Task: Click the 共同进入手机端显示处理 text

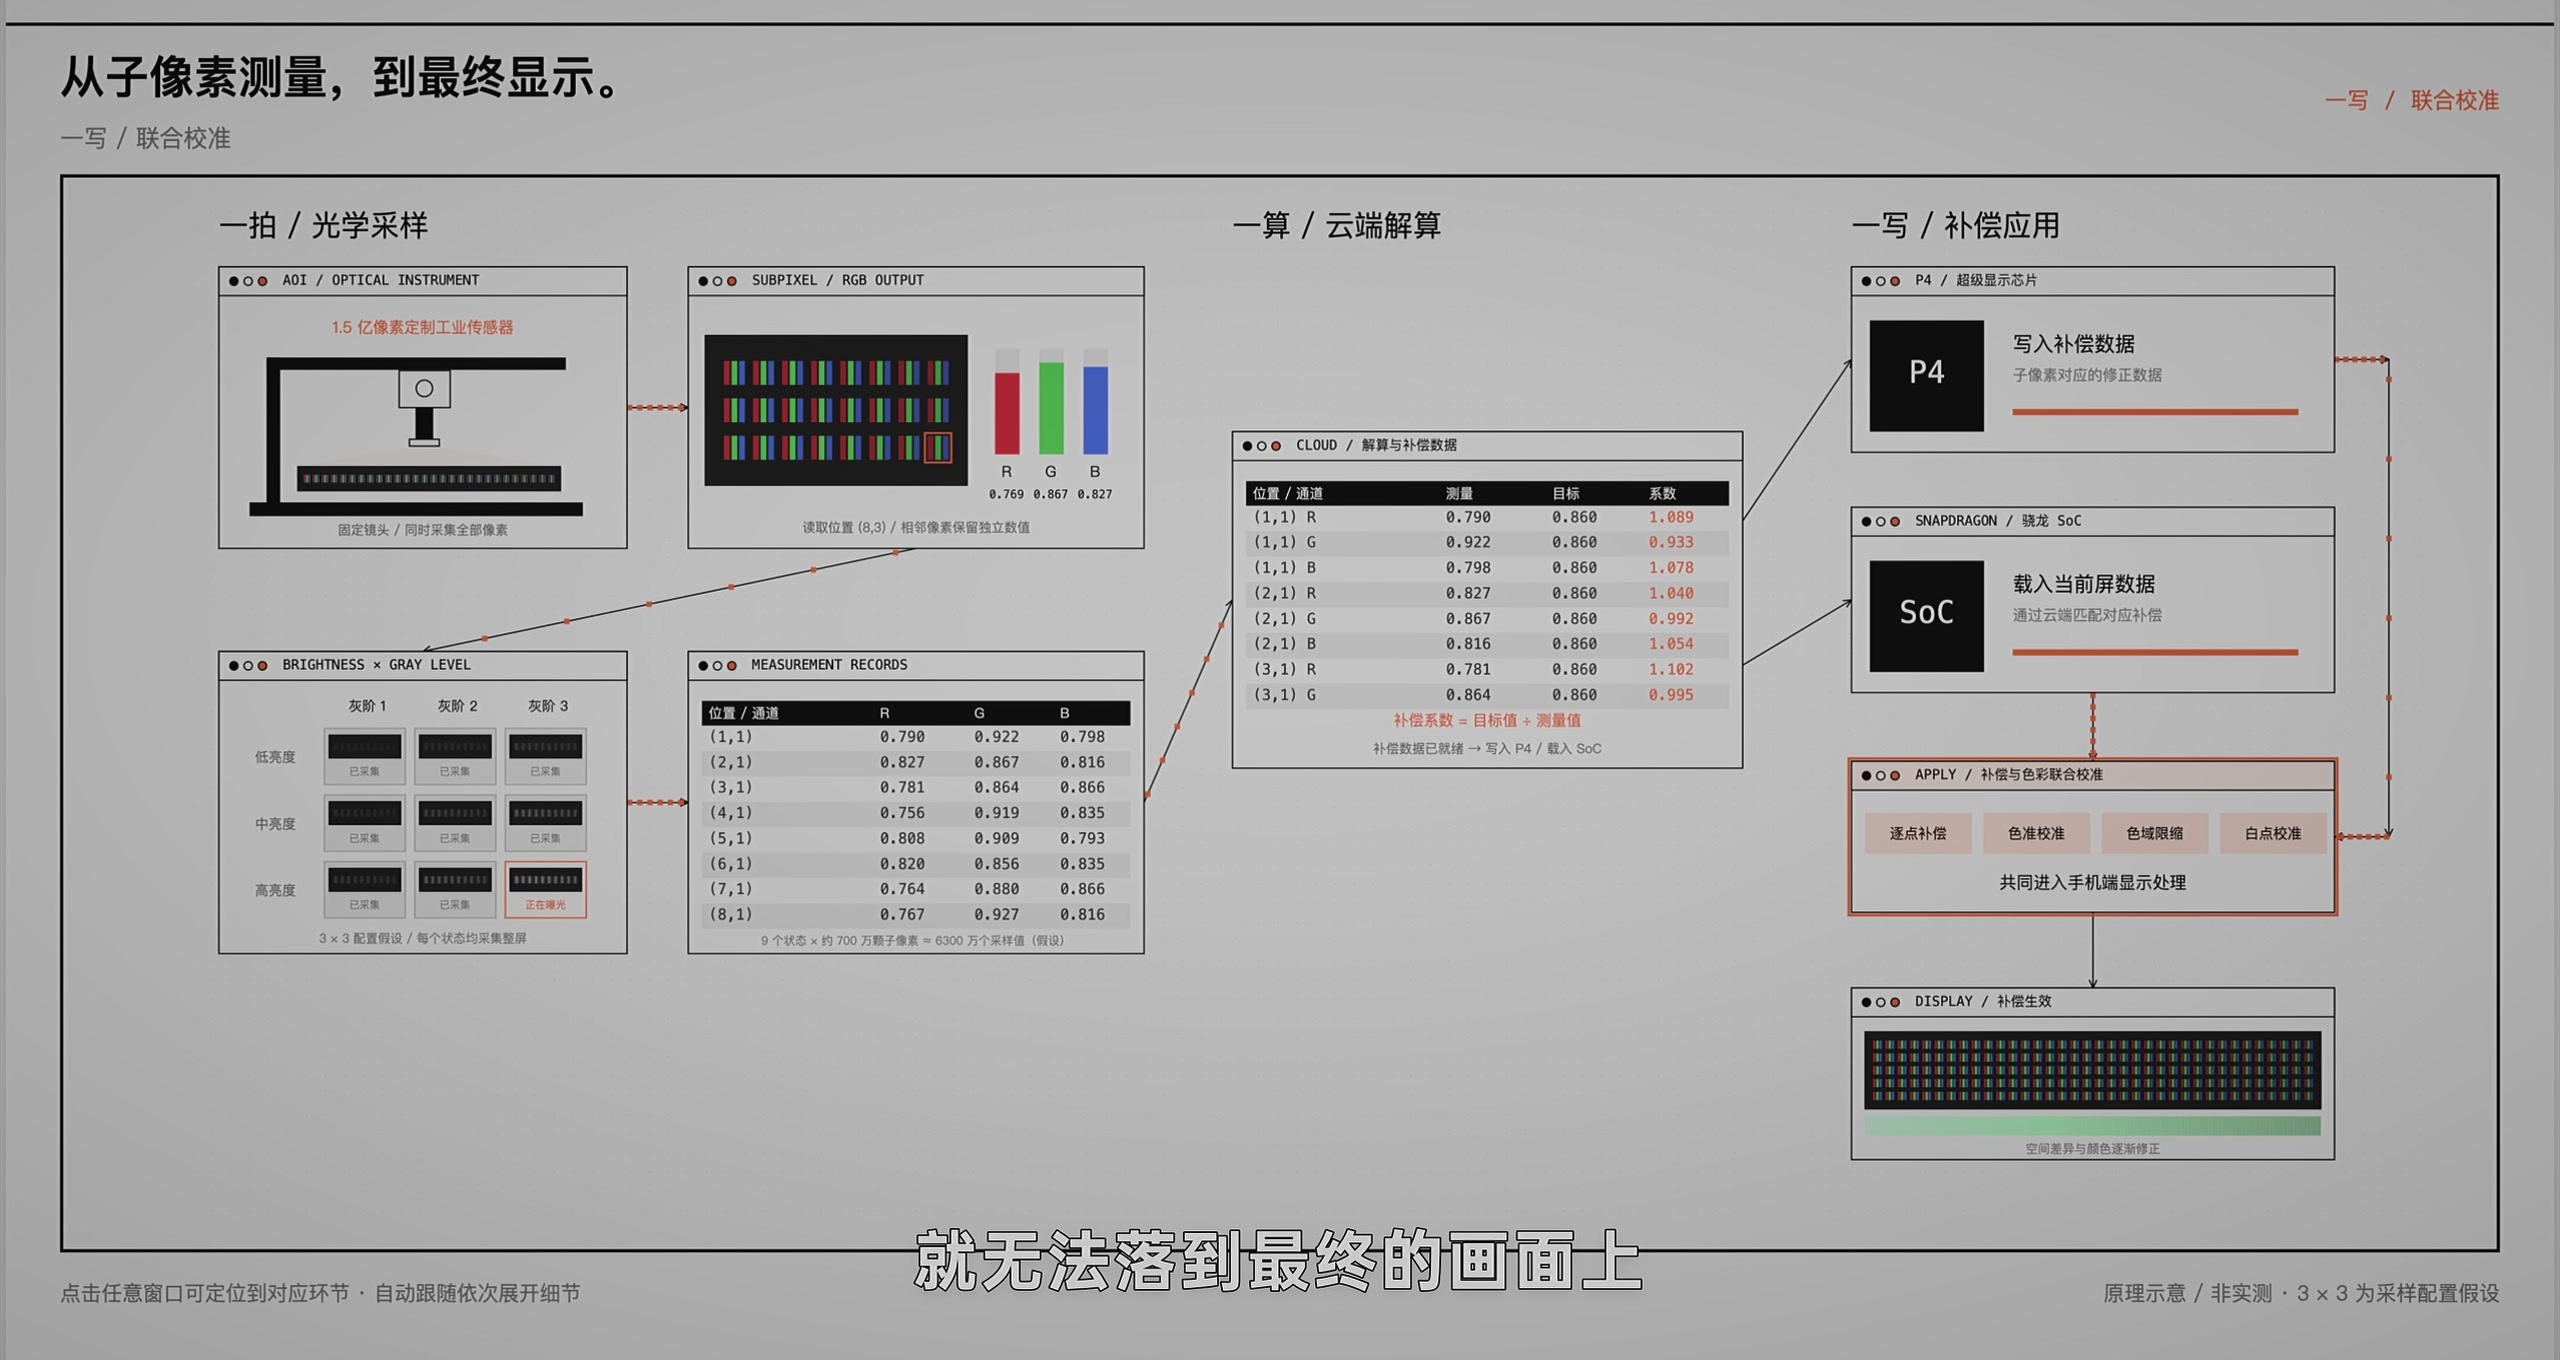Action: [2092, 882]
